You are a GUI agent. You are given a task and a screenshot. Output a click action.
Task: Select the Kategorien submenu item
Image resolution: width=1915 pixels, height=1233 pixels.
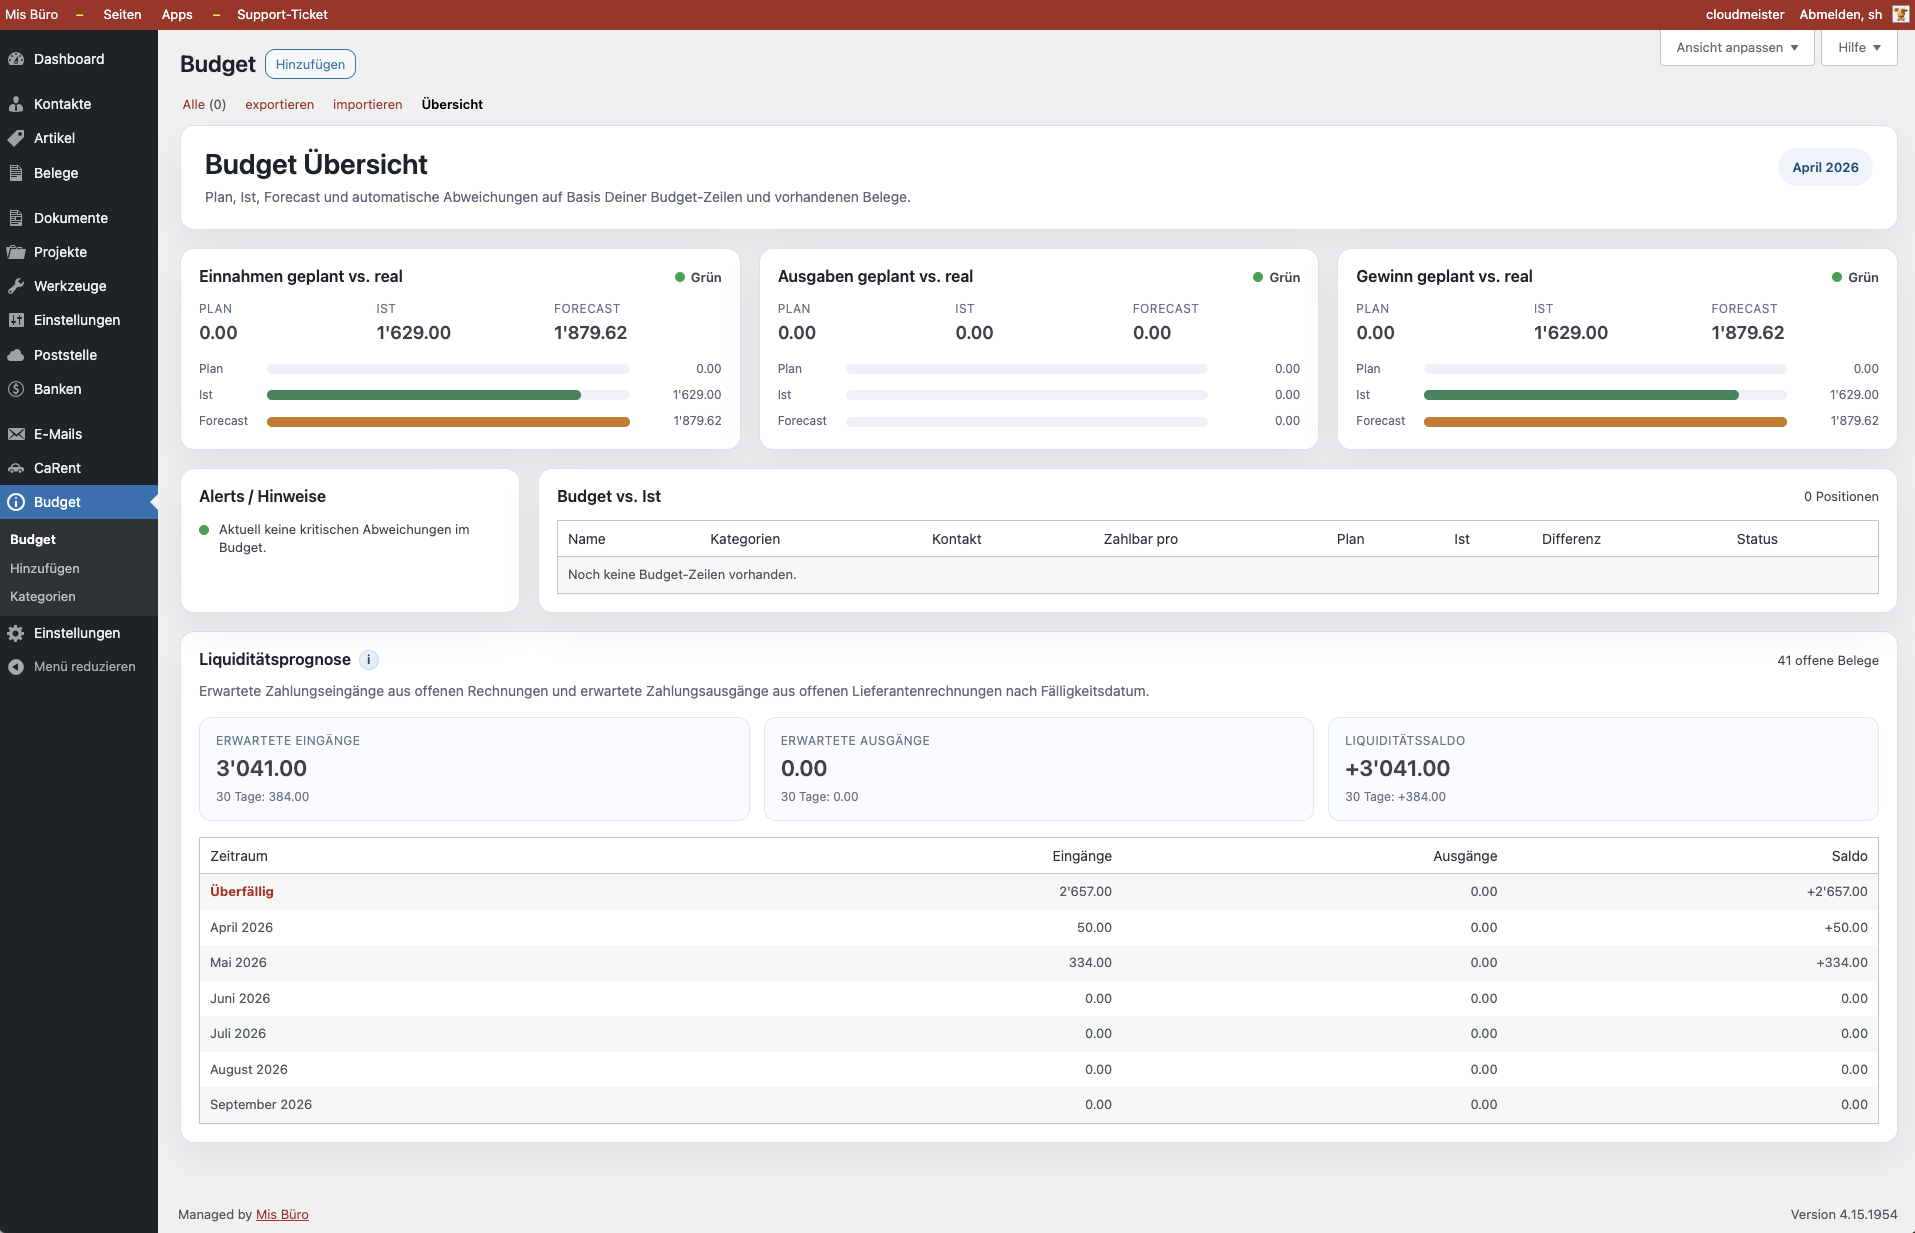[43, 597]
